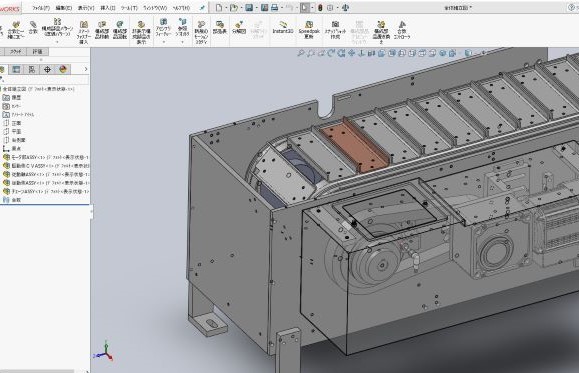
Task: Click the Select cursor tool
Action: pyautogui.click(x=305, y=8)
